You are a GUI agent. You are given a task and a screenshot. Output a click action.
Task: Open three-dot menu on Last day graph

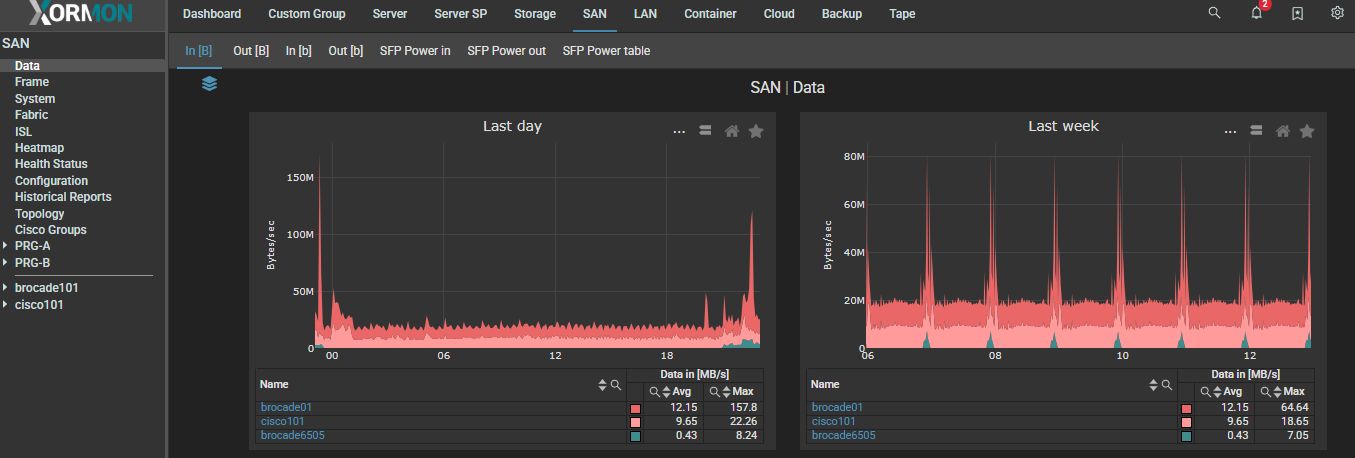click(679, 131)
